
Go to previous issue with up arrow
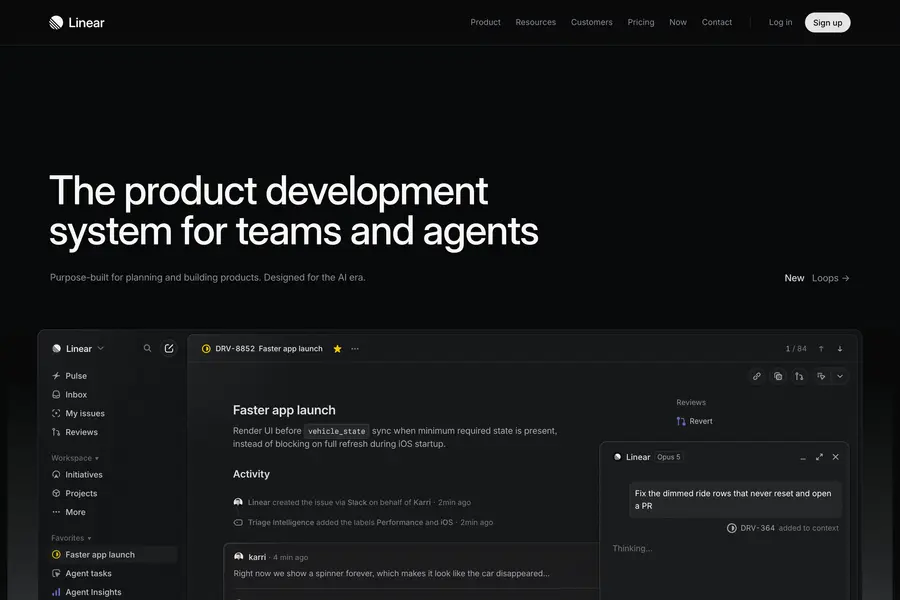pos(821,349)
